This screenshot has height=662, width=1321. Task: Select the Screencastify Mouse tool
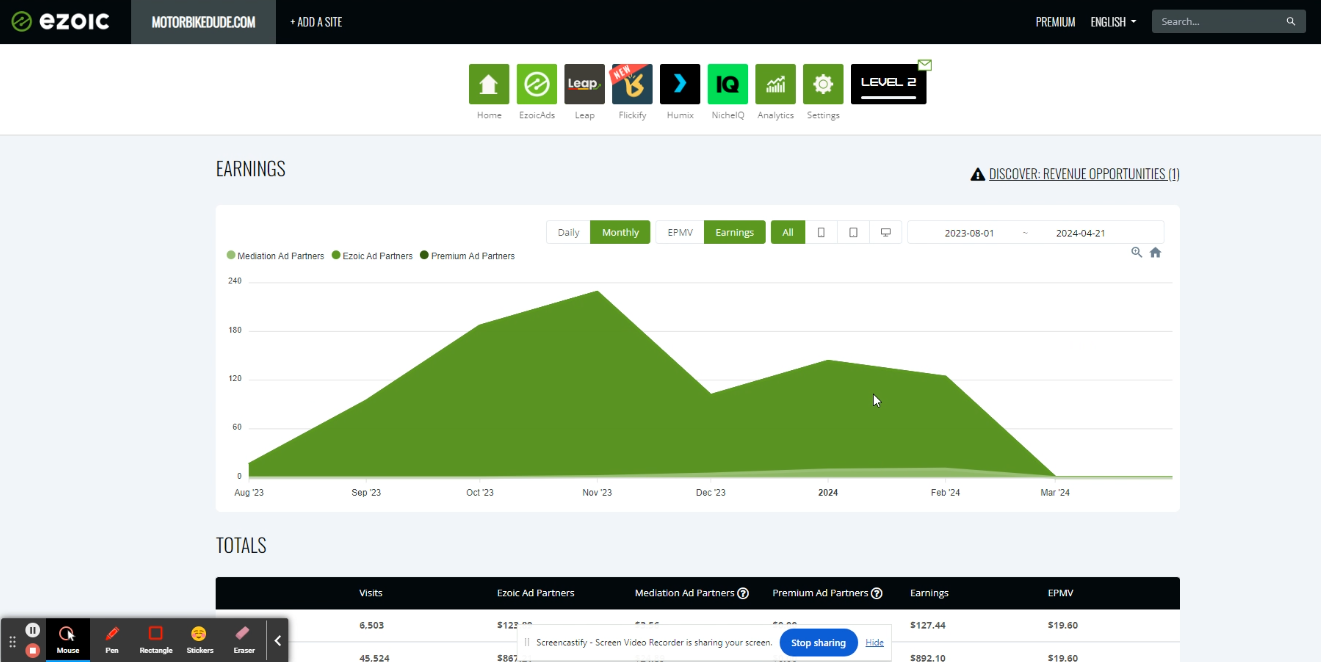coord(68,640)
